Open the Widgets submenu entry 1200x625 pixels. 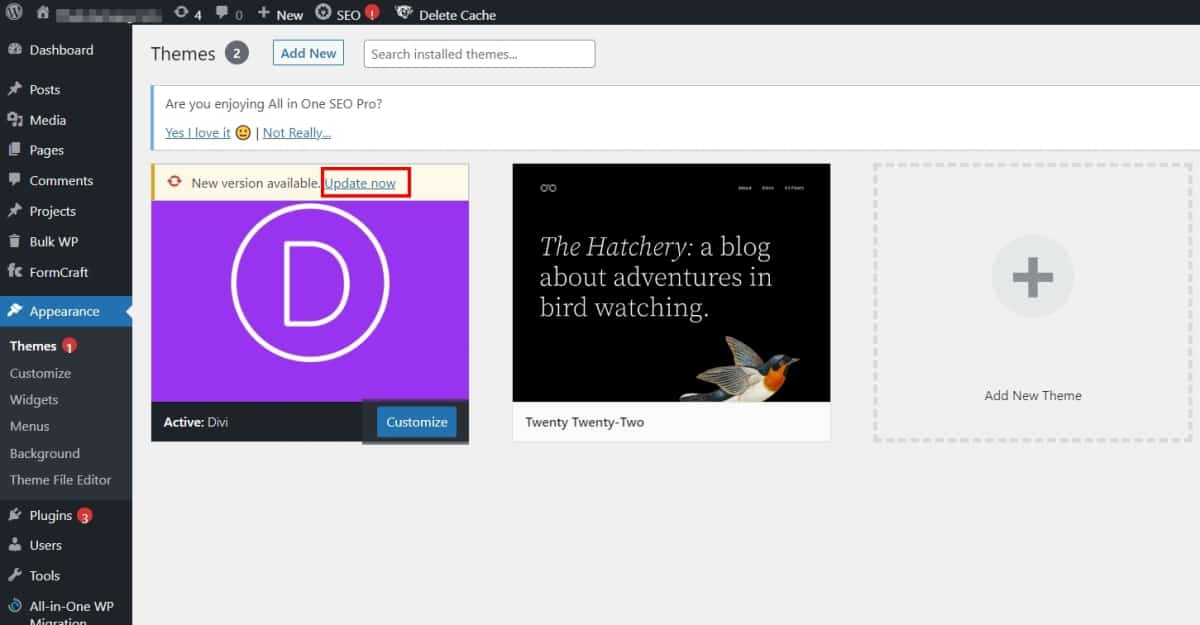tap(34, 399)
